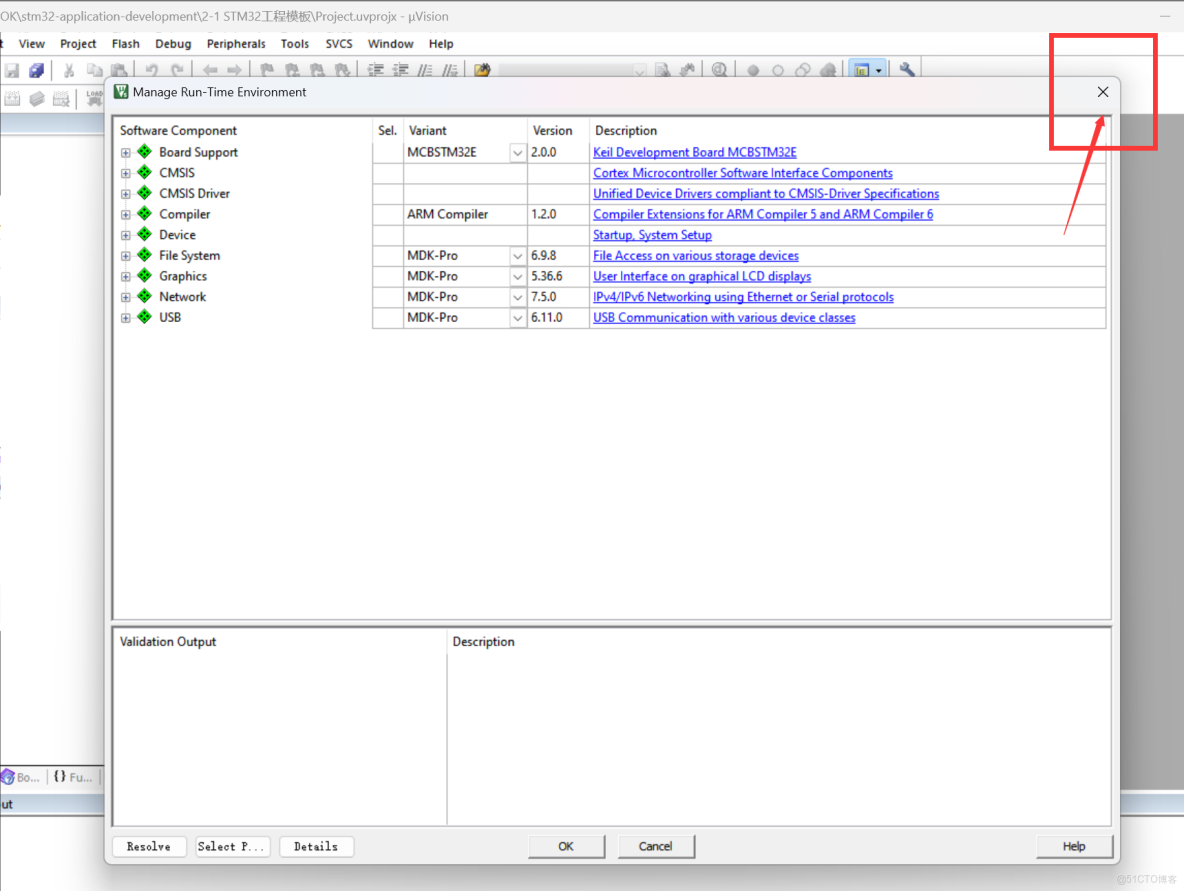Viewport: 1184px width, 891px height.
Task: Click OK to confirm run-time environment
Action: (566, 846)
